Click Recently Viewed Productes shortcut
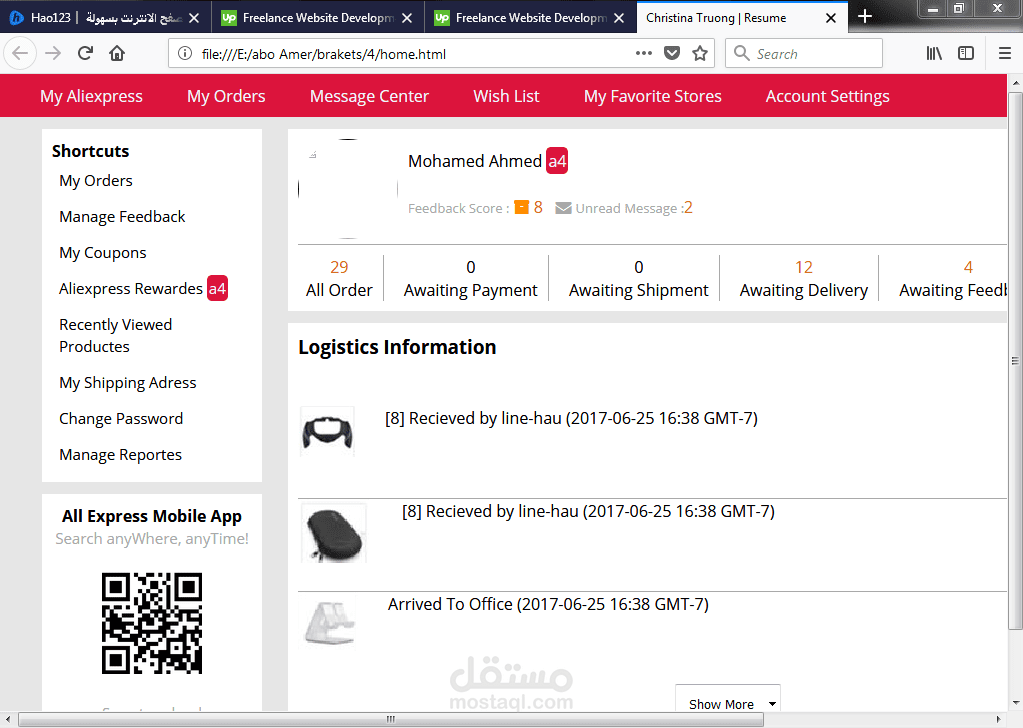This screenshot has width=1023, height=728. pyautogui.click(x=115, y=335)
